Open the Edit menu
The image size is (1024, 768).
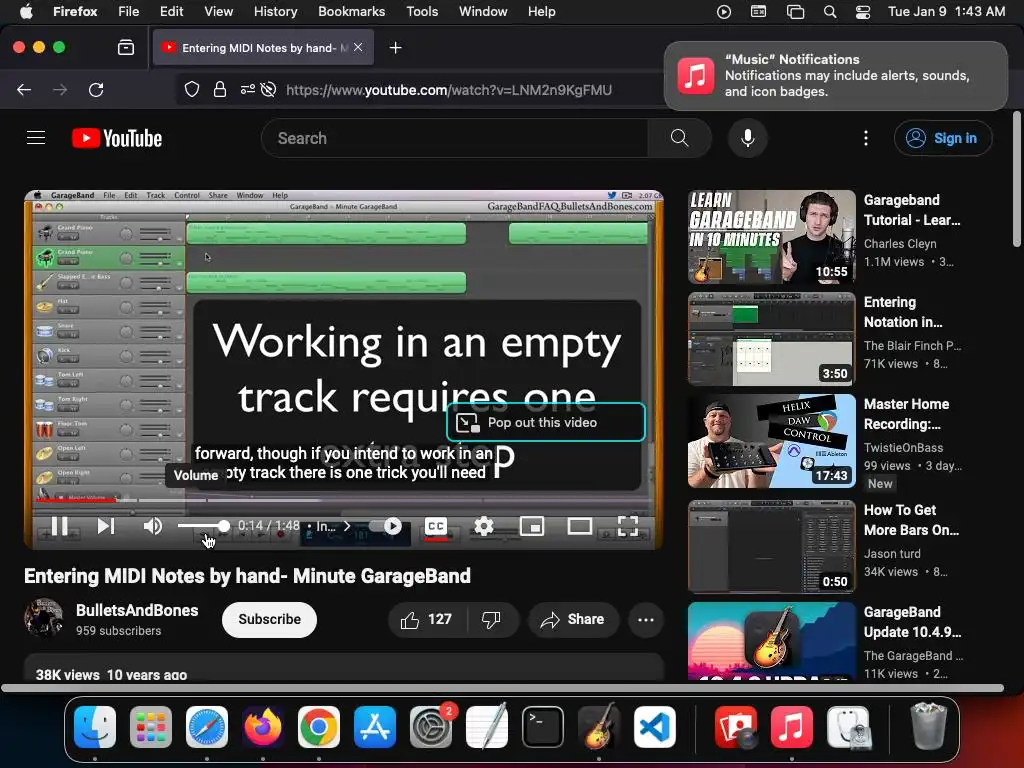(171, 11)
